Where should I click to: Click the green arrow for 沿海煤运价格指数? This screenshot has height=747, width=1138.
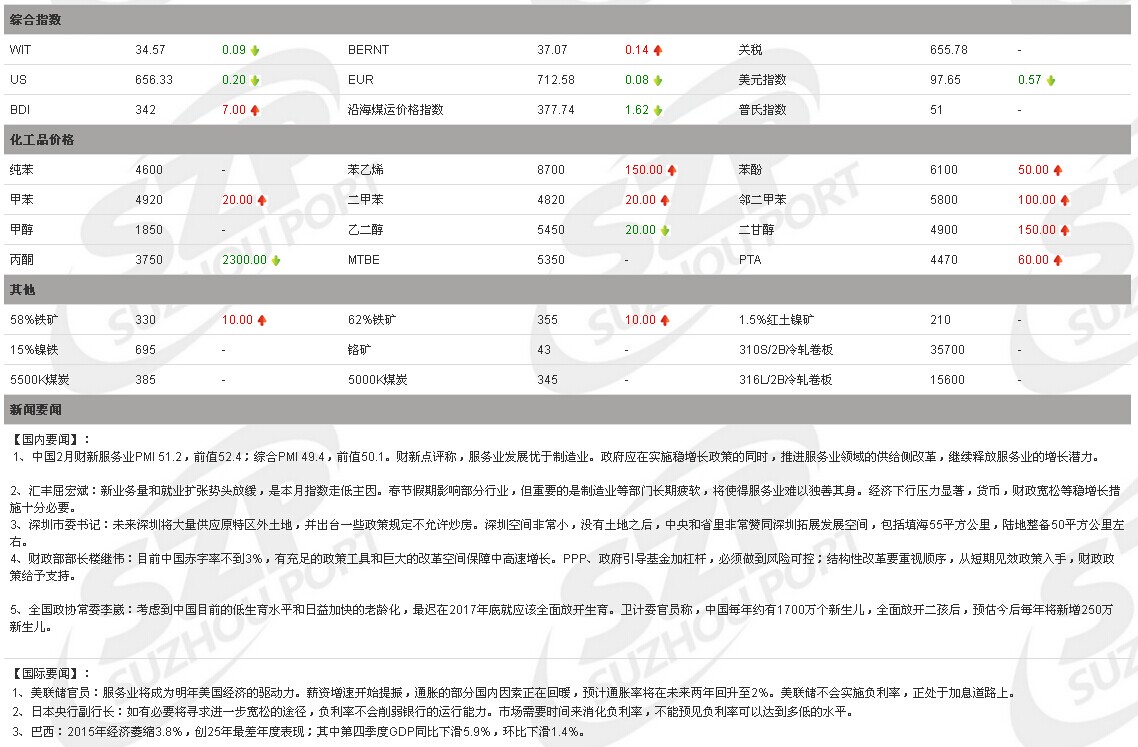(x=658, y=110)
